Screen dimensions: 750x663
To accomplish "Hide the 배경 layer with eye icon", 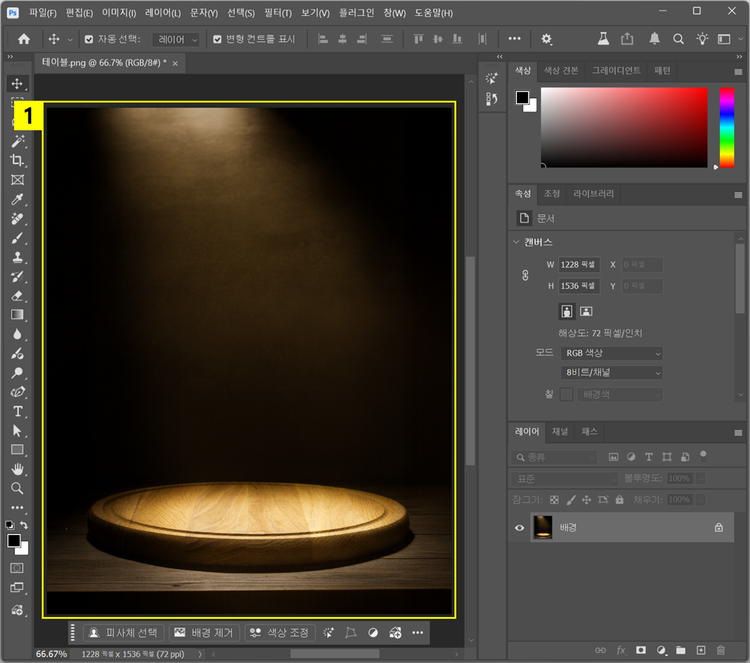I will (x=519, y=527).
